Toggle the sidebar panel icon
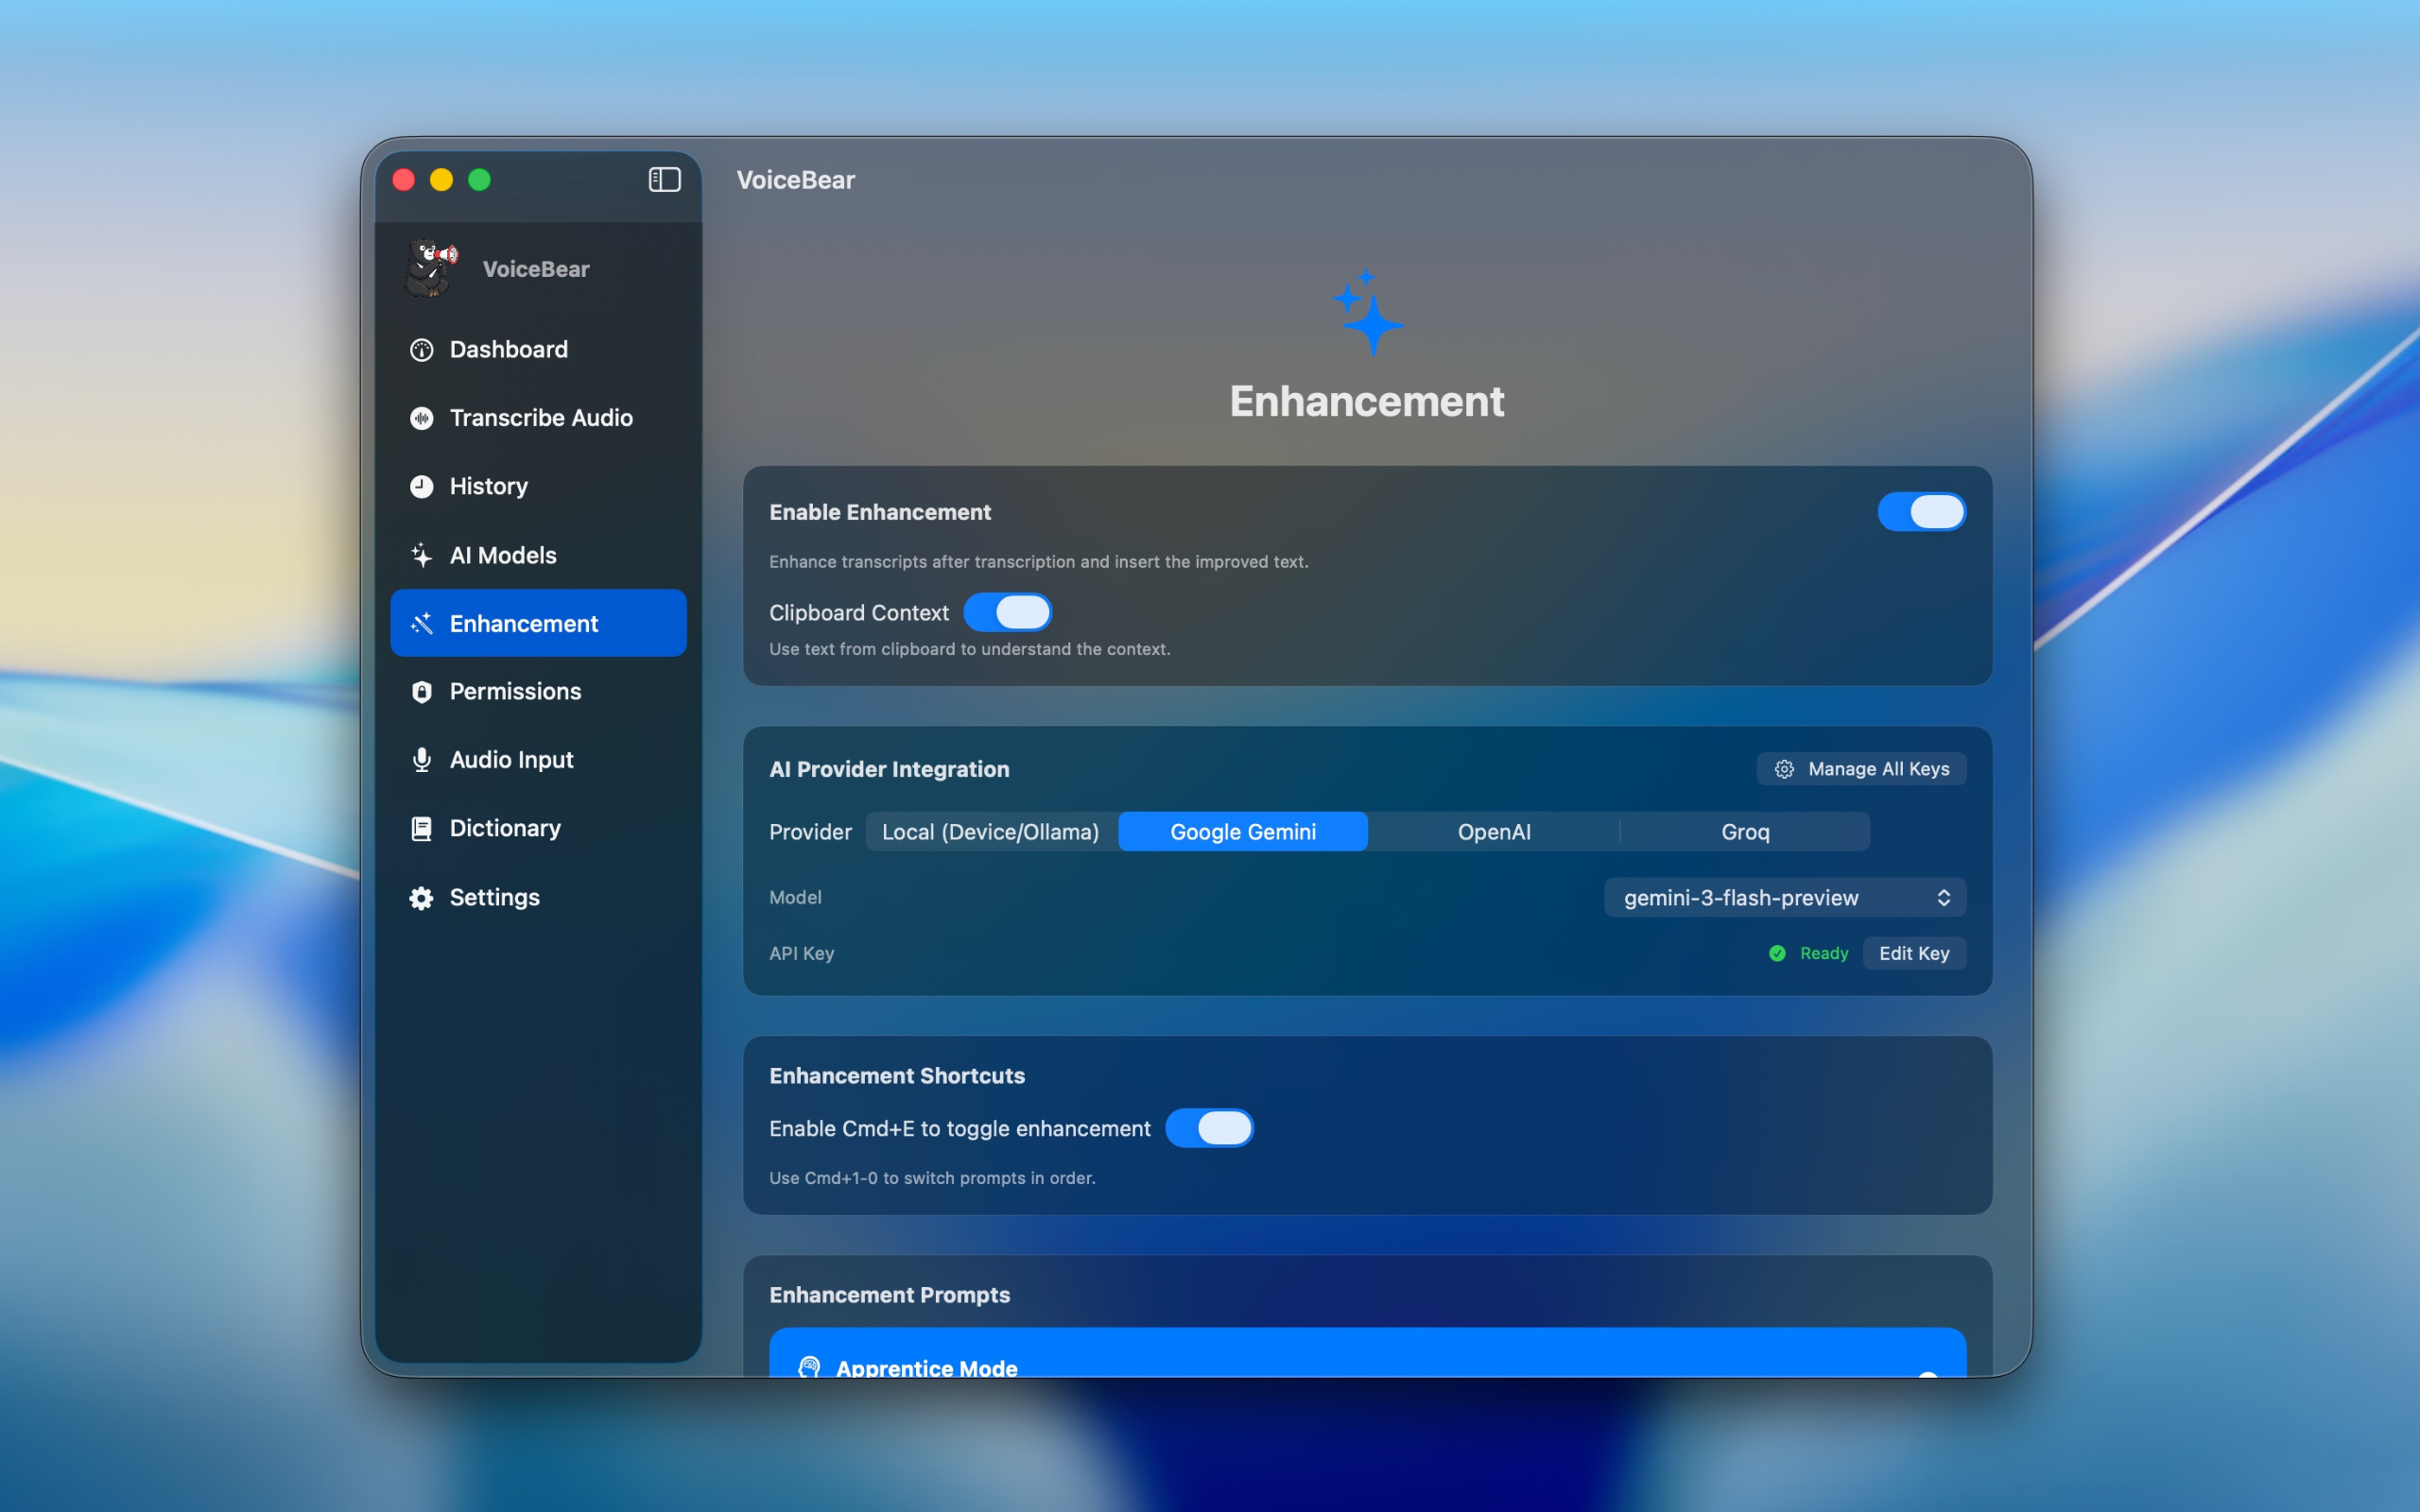 (665, 180)
